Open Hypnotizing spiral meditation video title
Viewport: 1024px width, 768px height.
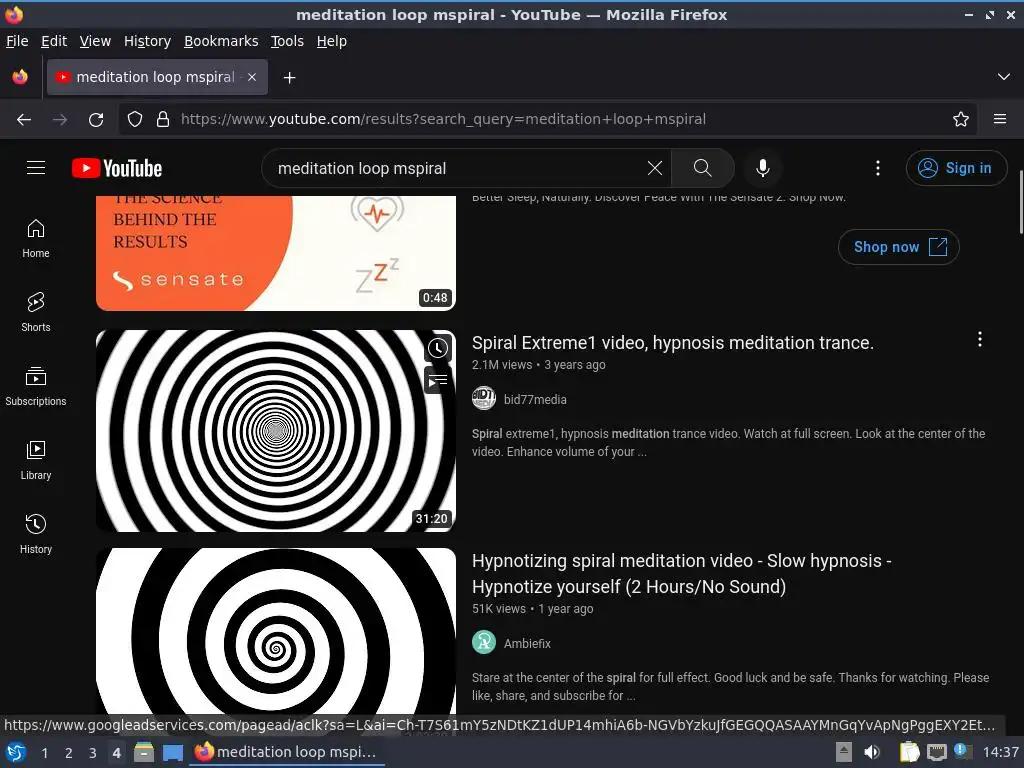coord(682,573)
